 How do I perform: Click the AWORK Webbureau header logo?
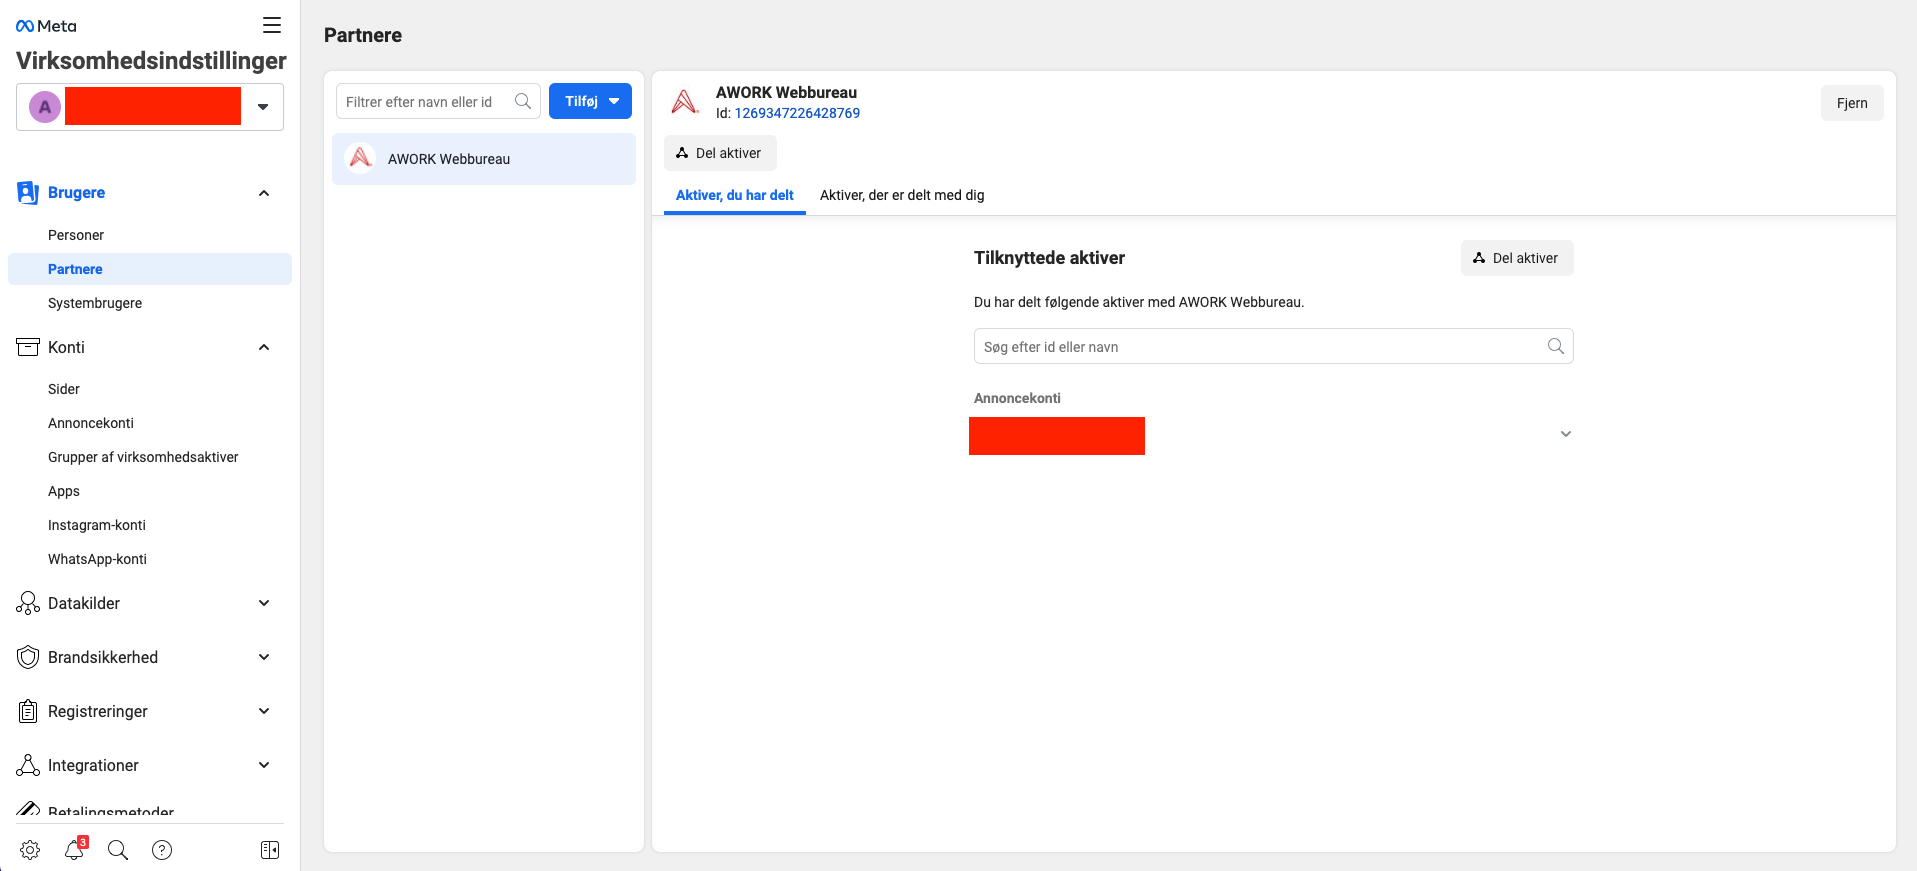(x=685, y=102)
